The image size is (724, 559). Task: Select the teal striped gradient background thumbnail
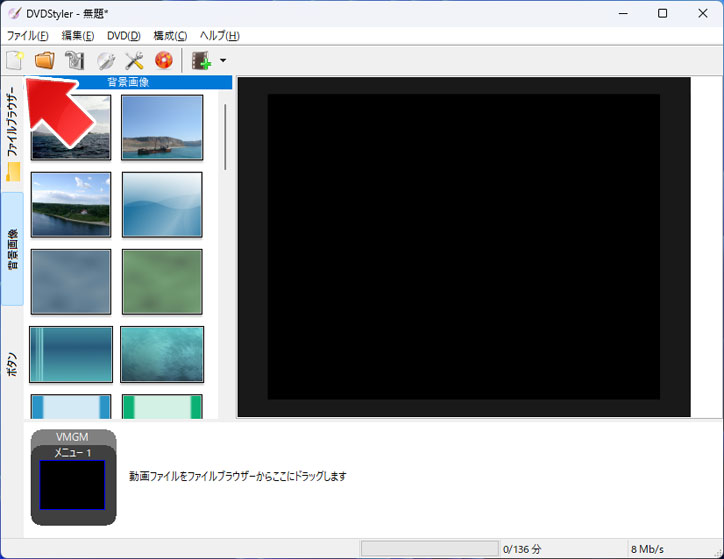click(x=71, y=355)
